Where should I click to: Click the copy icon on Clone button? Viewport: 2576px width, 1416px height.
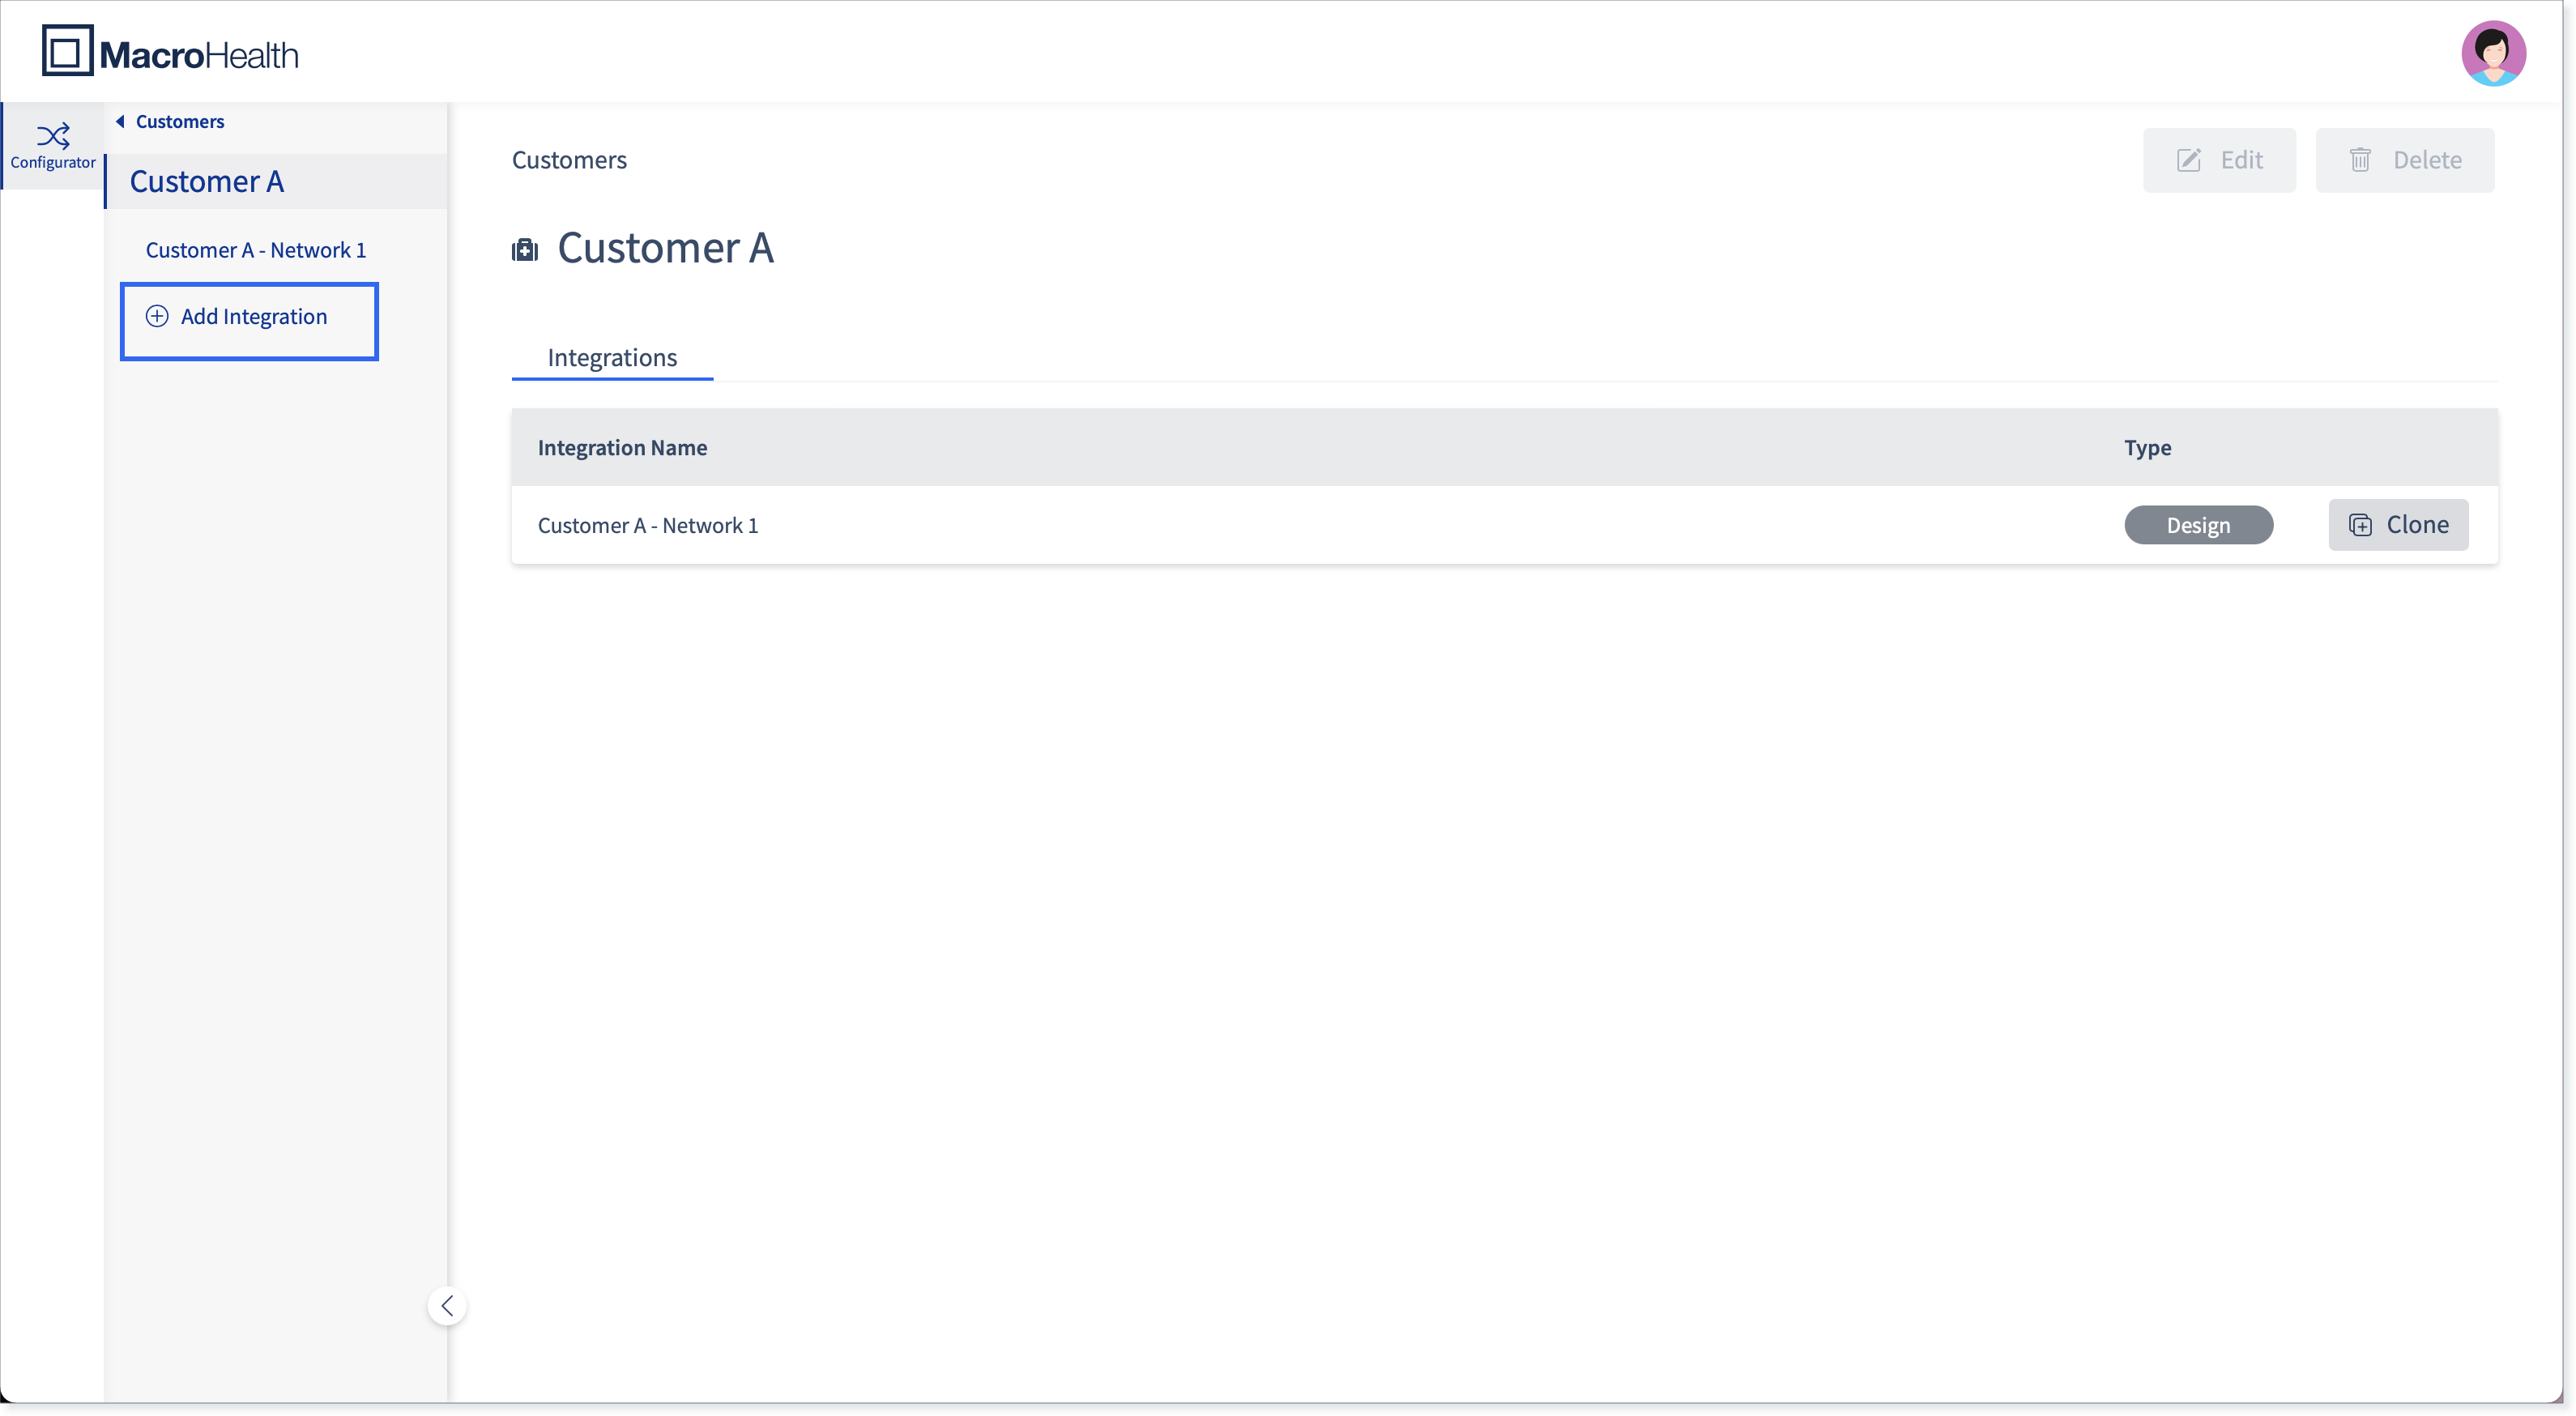point(2360,525)
